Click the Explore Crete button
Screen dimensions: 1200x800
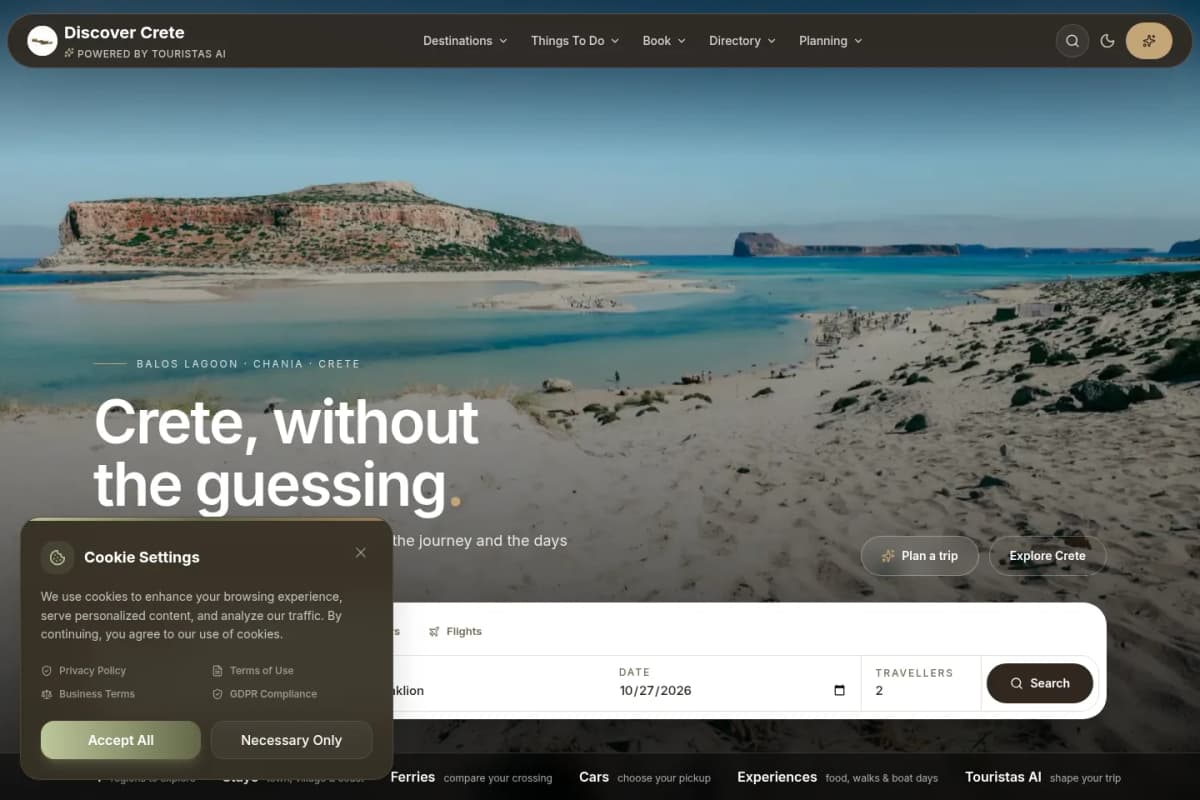pos(1047,556)
